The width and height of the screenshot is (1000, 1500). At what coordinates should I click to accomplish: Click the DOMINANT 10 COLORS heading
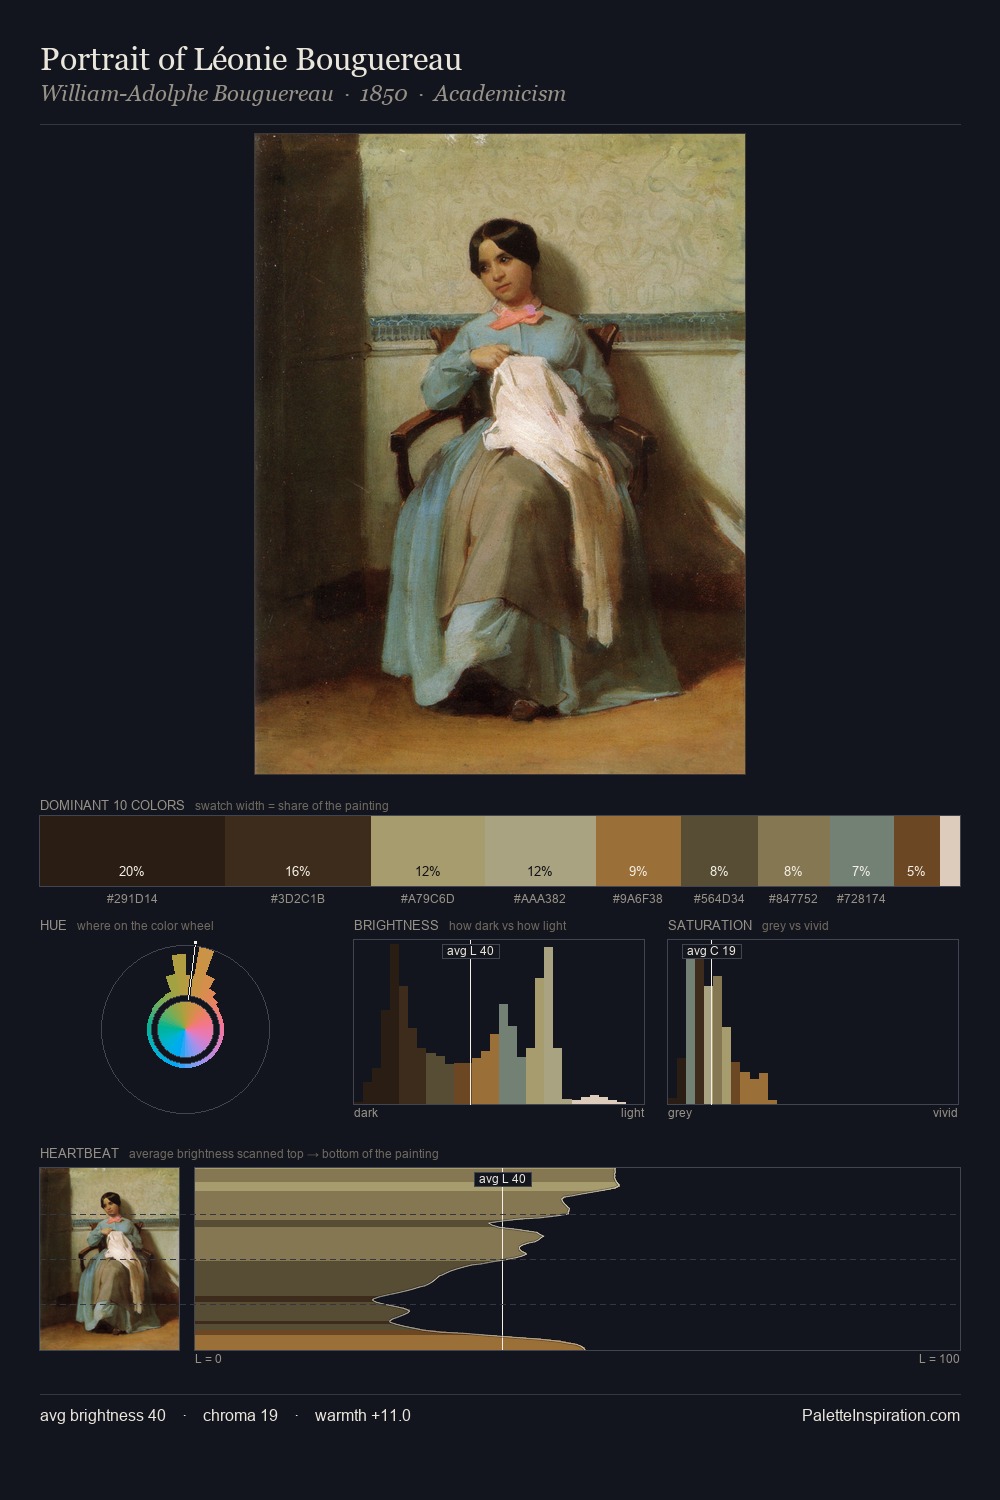112,805
